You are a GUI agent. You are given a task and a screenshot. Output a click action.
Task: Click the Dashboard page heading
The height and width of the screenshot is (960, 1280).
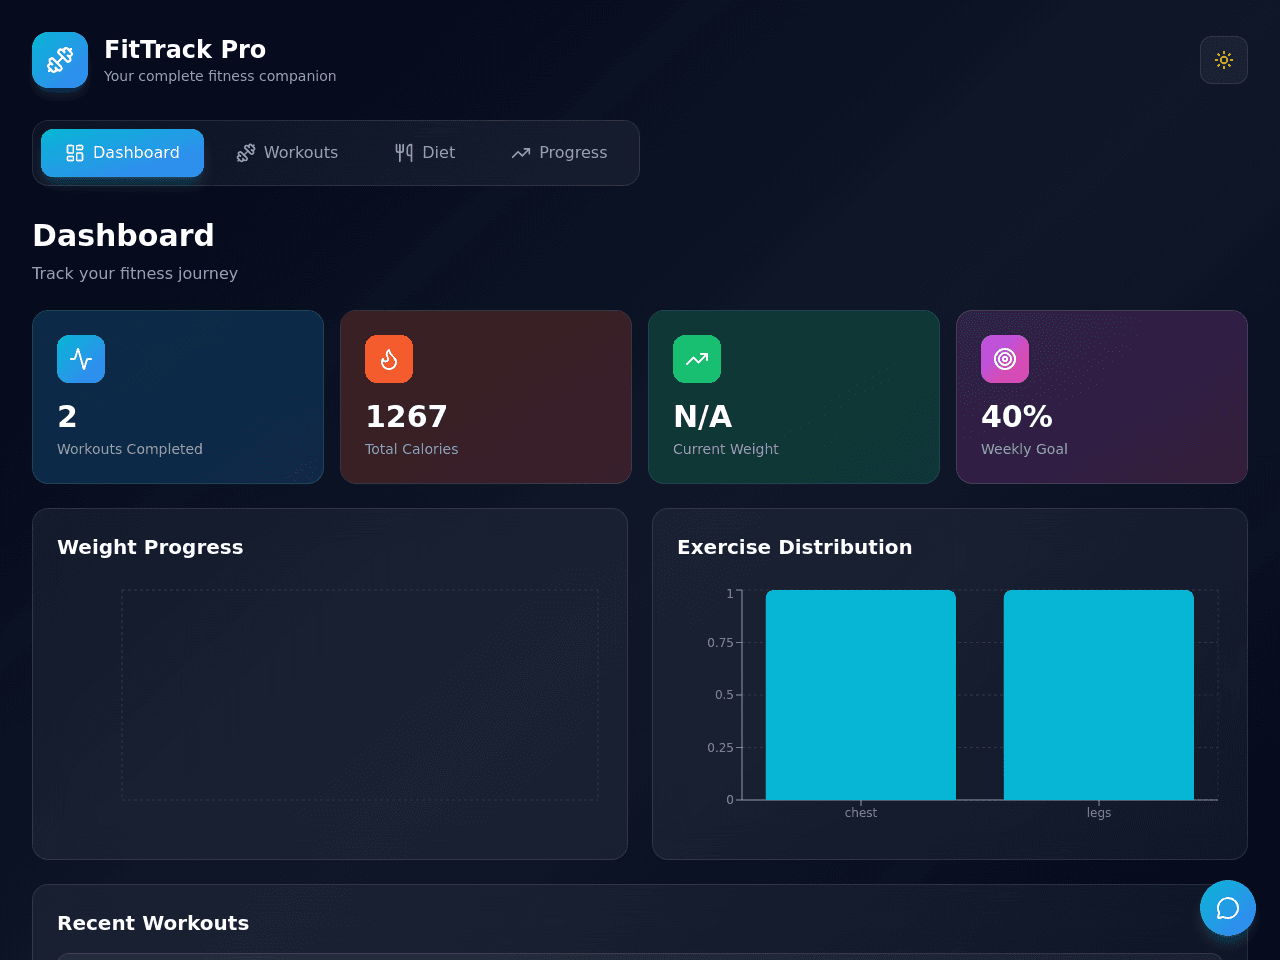(123, 235)
